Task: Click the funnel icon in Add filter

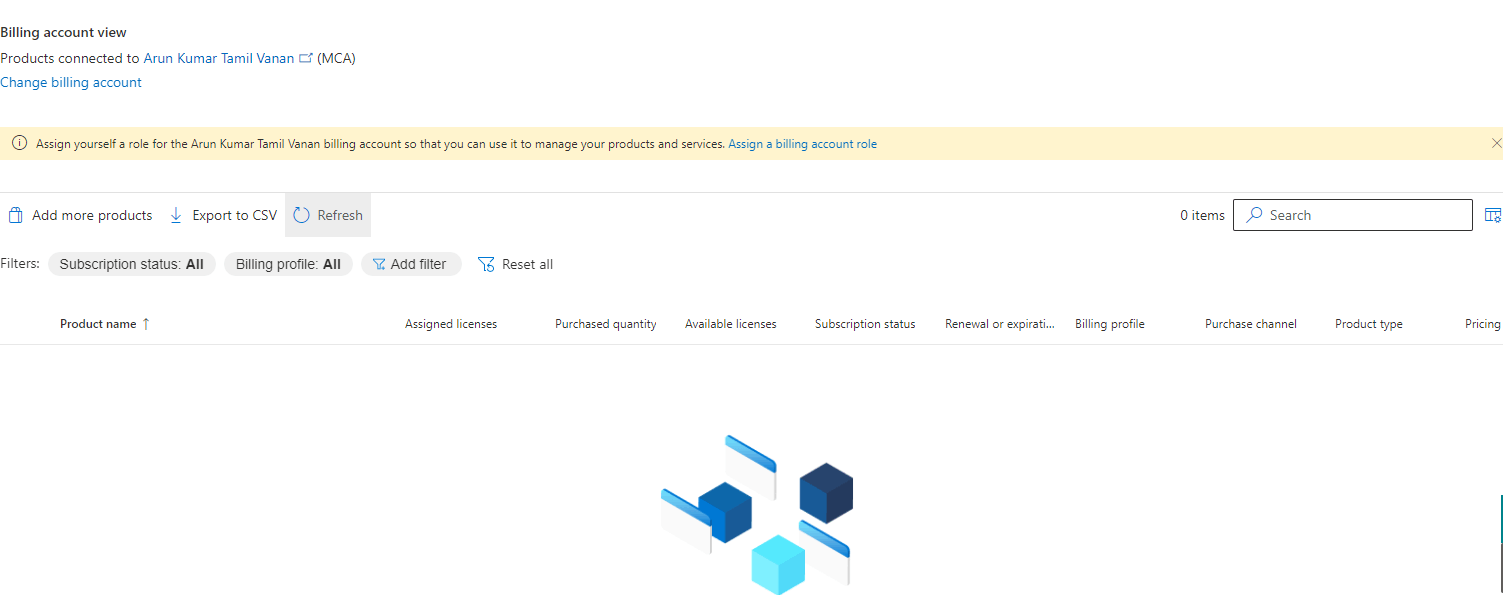Action: pyautogui.click(x=379, y=264)
